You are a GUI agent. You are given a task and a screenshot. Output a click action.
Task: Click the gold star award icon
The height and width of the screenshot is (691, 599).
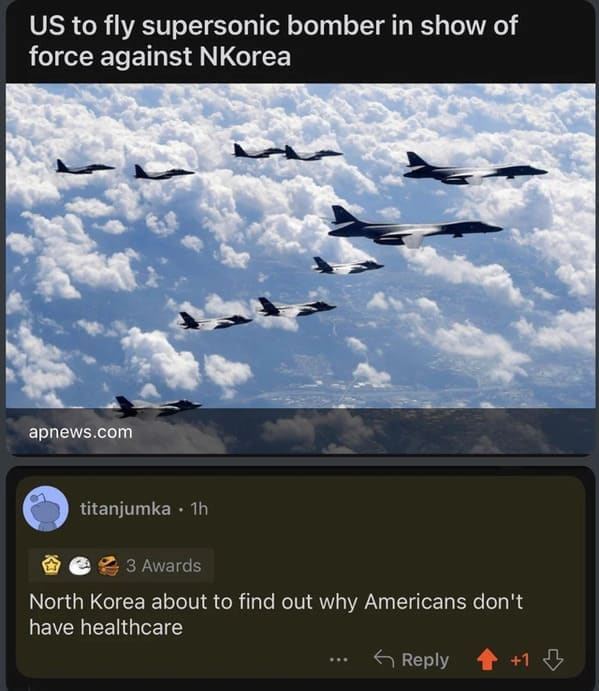click(51, 565)
